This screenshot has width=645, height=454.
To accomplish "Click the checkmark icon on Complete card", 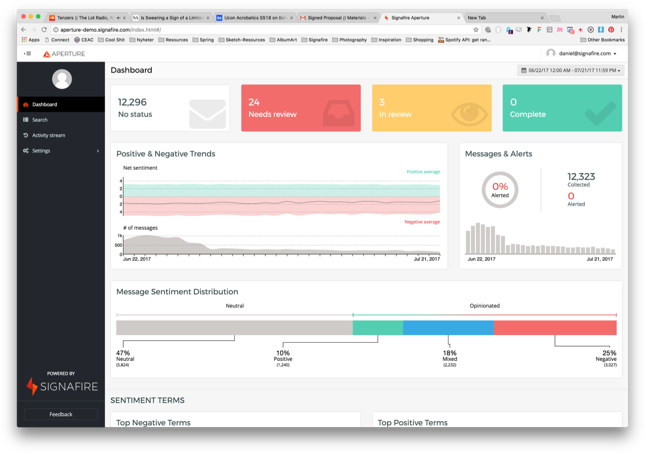I will pyautogui.click(x=600, y=114).
